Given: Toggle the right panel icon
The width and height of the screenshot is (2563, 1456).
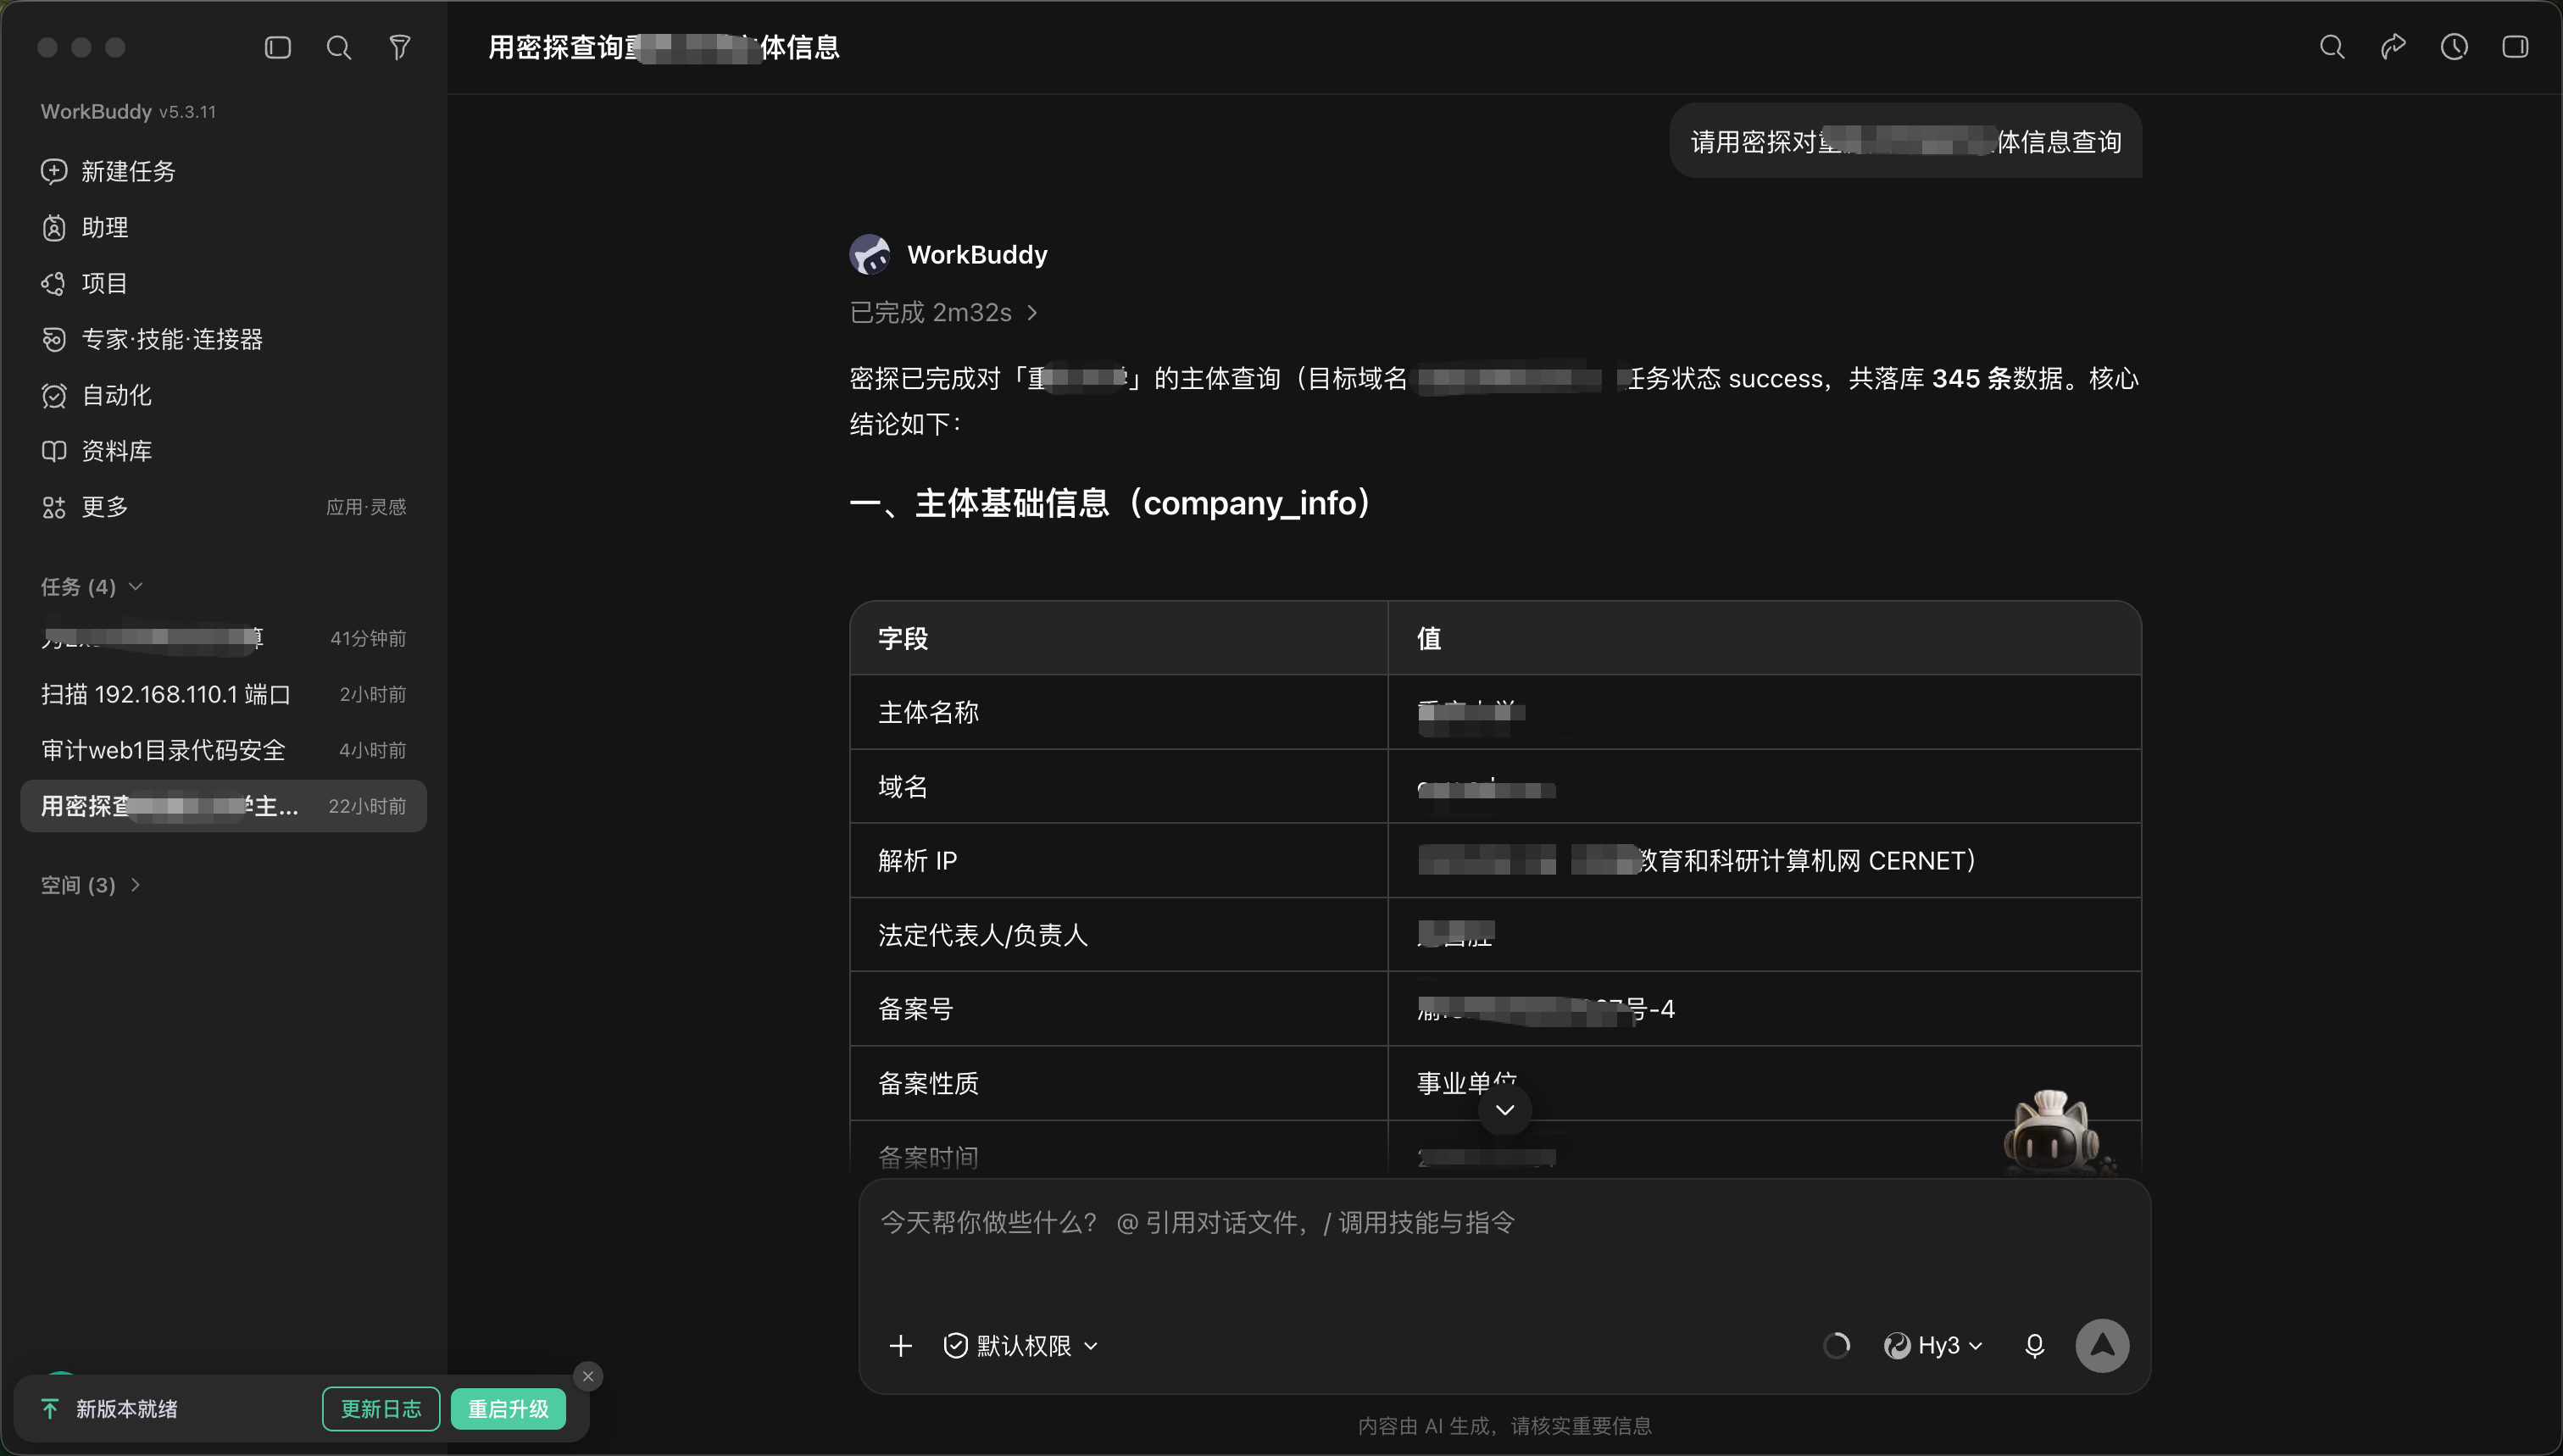Looking at the screenshot, I should point(2515,47).
